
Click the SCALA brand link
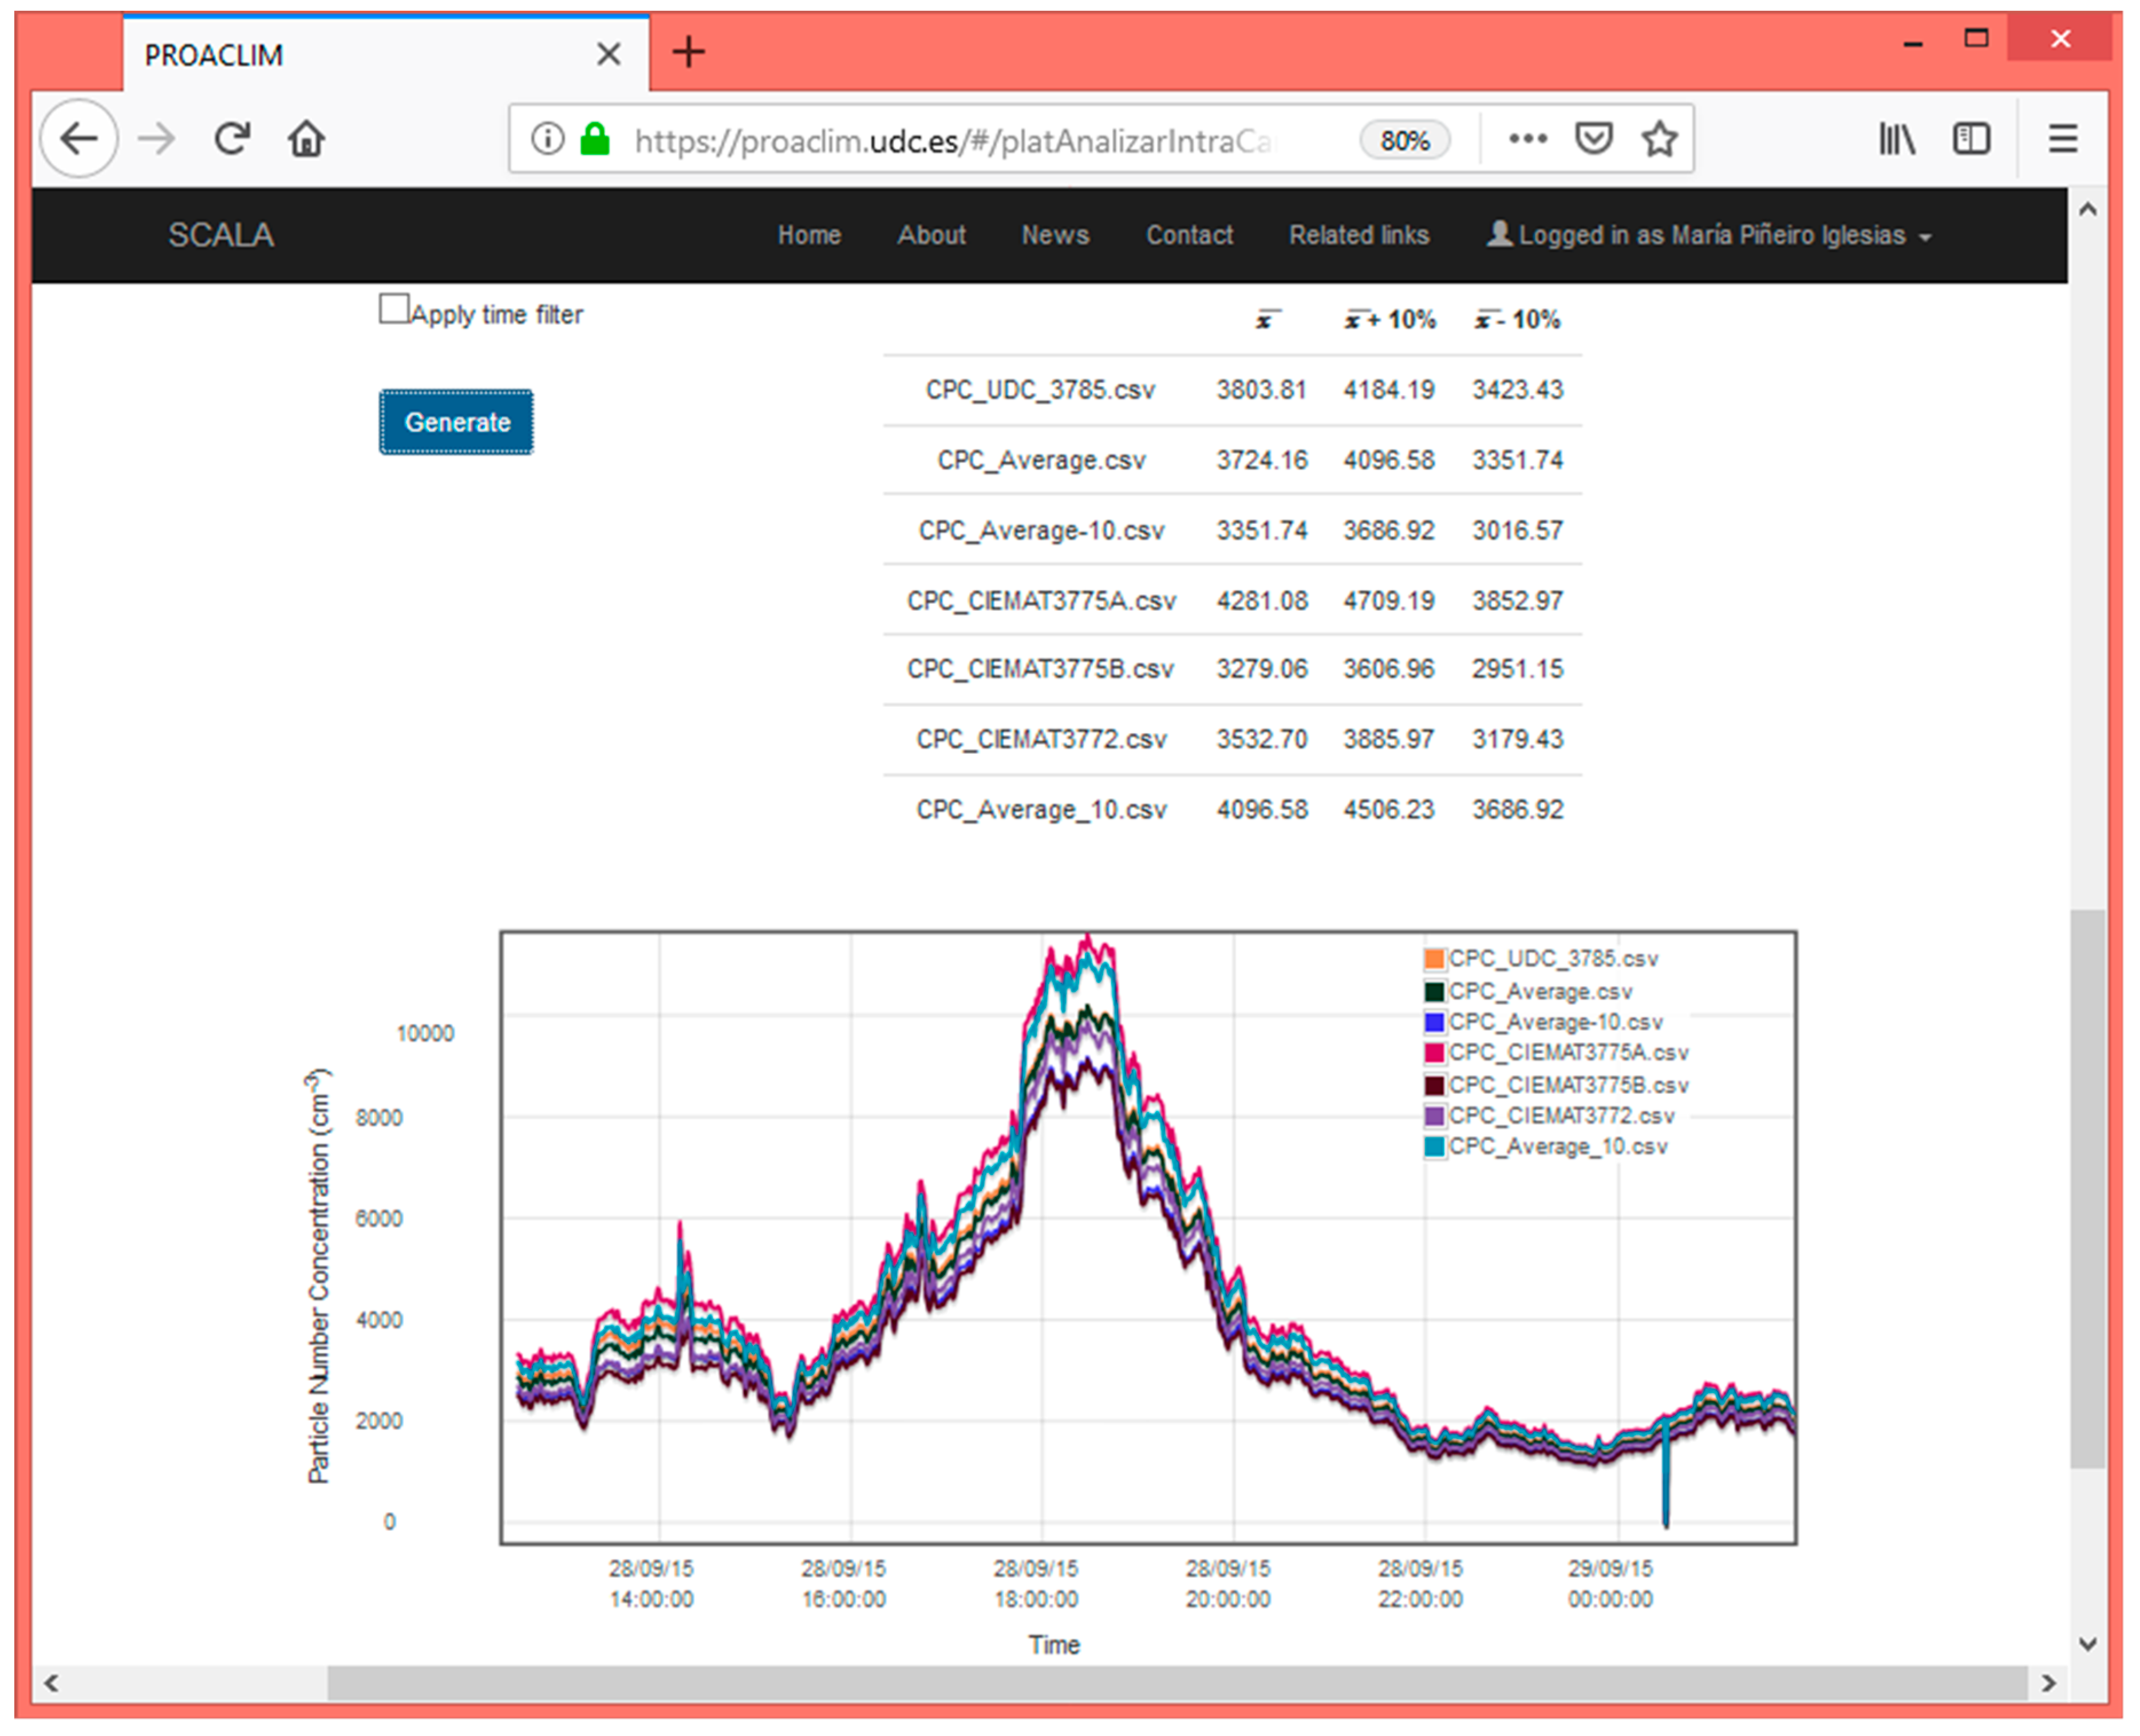tap(220, 235)
